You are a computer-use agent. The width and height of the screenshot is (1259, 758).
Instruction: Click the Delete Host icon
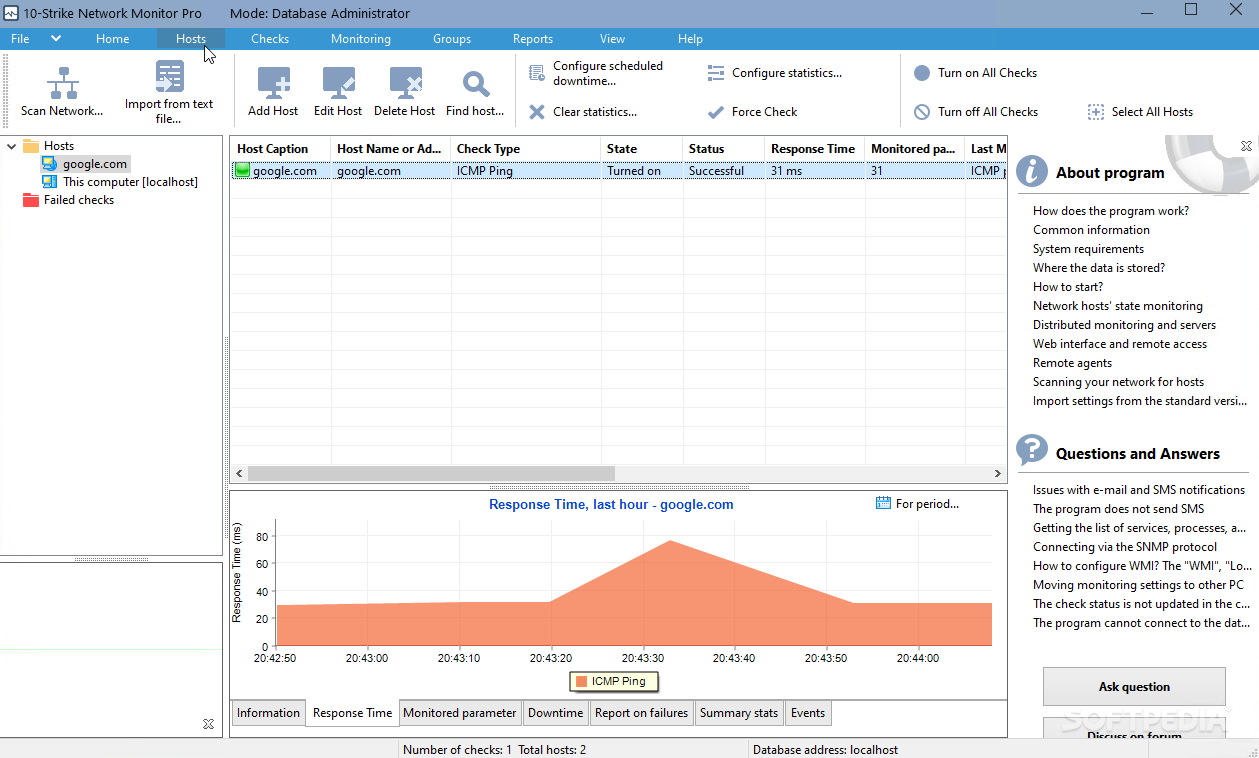405,83
